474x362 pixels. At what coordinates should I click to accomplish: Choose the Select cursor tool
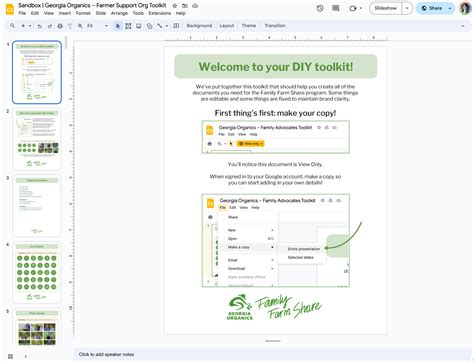(x=118, y=26)
